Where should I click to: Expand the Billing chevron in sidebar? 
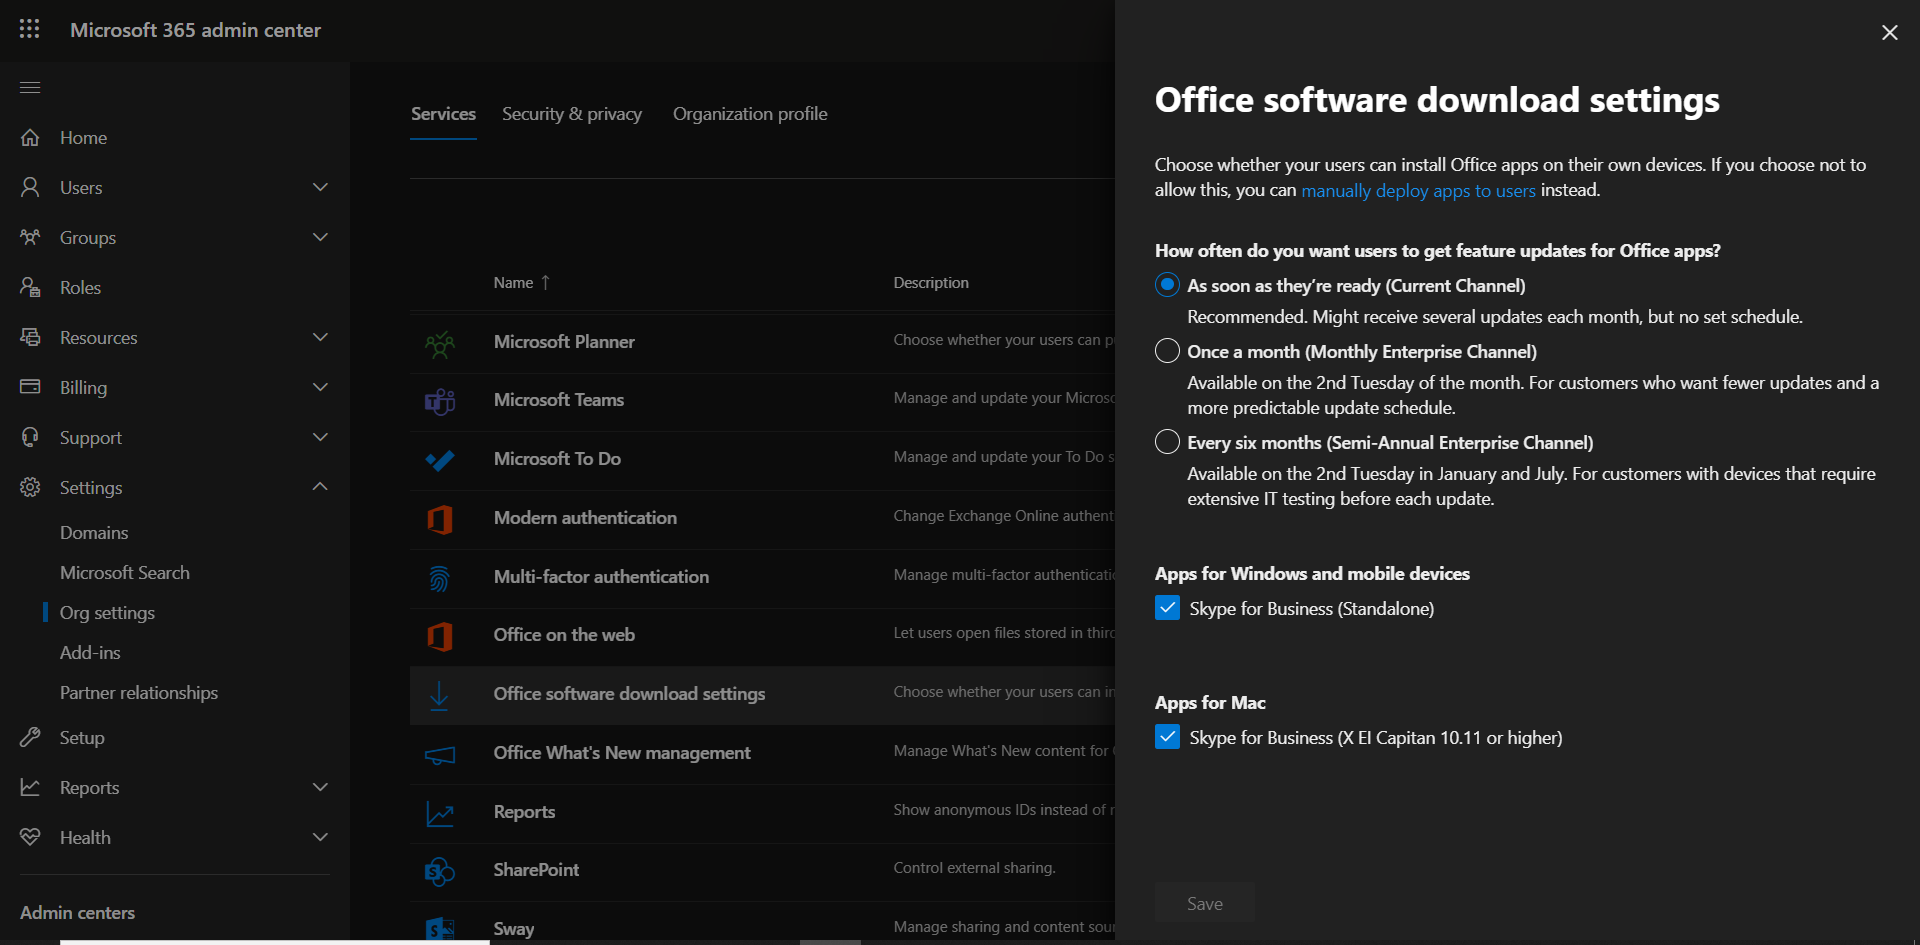click(x=320, y=387)
